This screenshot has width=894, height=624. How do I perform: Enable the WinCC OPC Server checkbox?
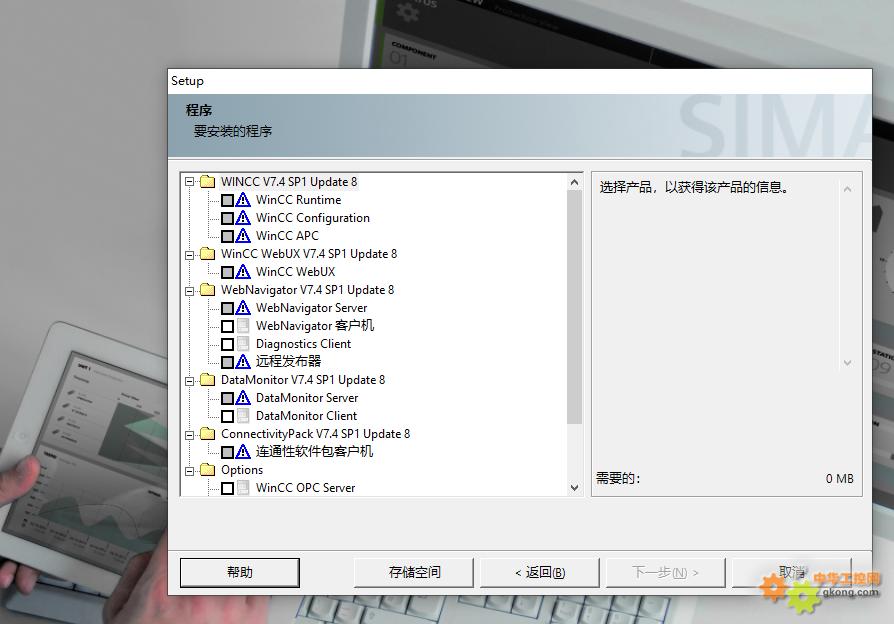[x=227, y=488]
